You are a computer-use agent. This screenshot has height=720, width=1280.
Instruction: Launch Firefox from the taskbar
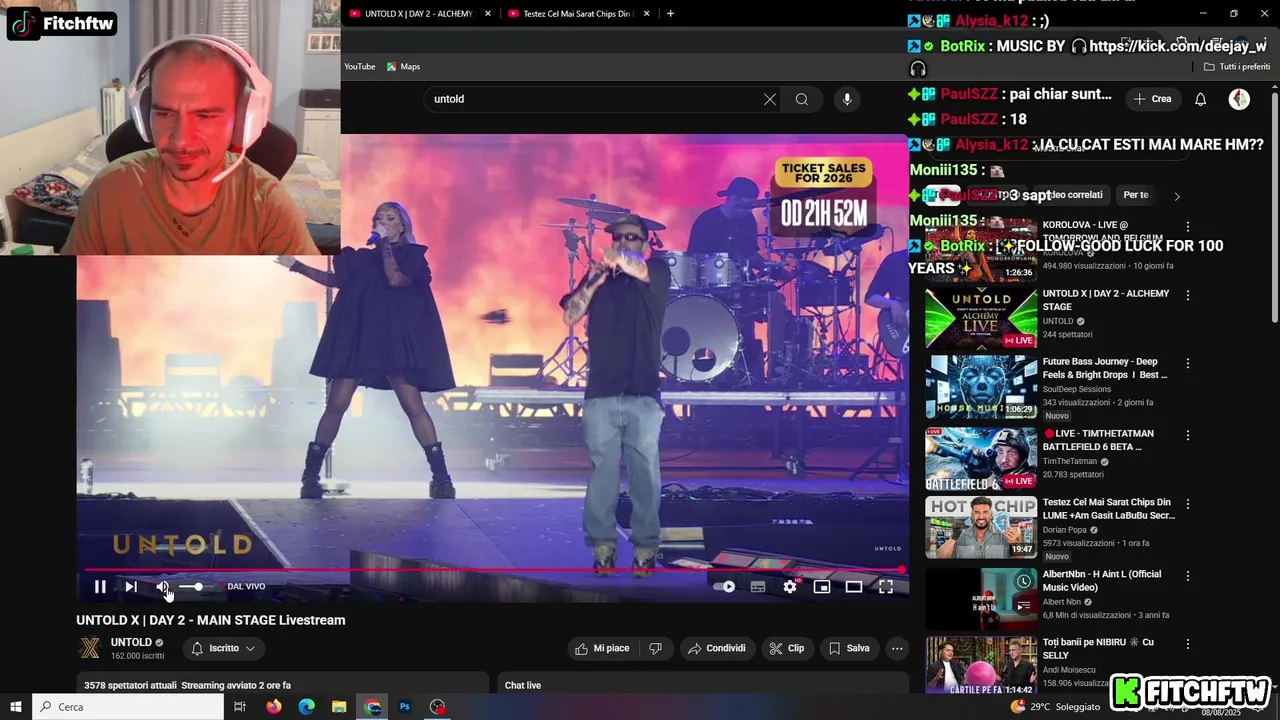tap(274, 707)
